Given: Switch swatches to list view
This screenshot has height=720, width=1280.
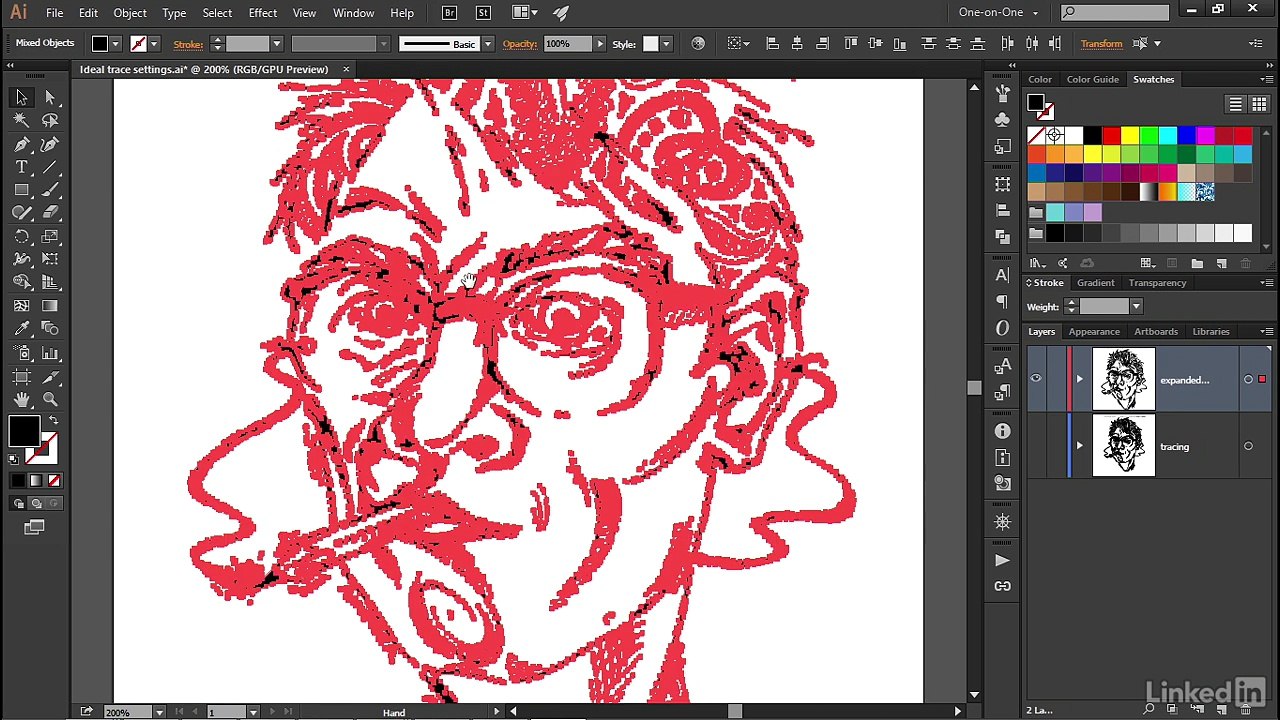Looking at the screenshot, I should click(1236, 105).
